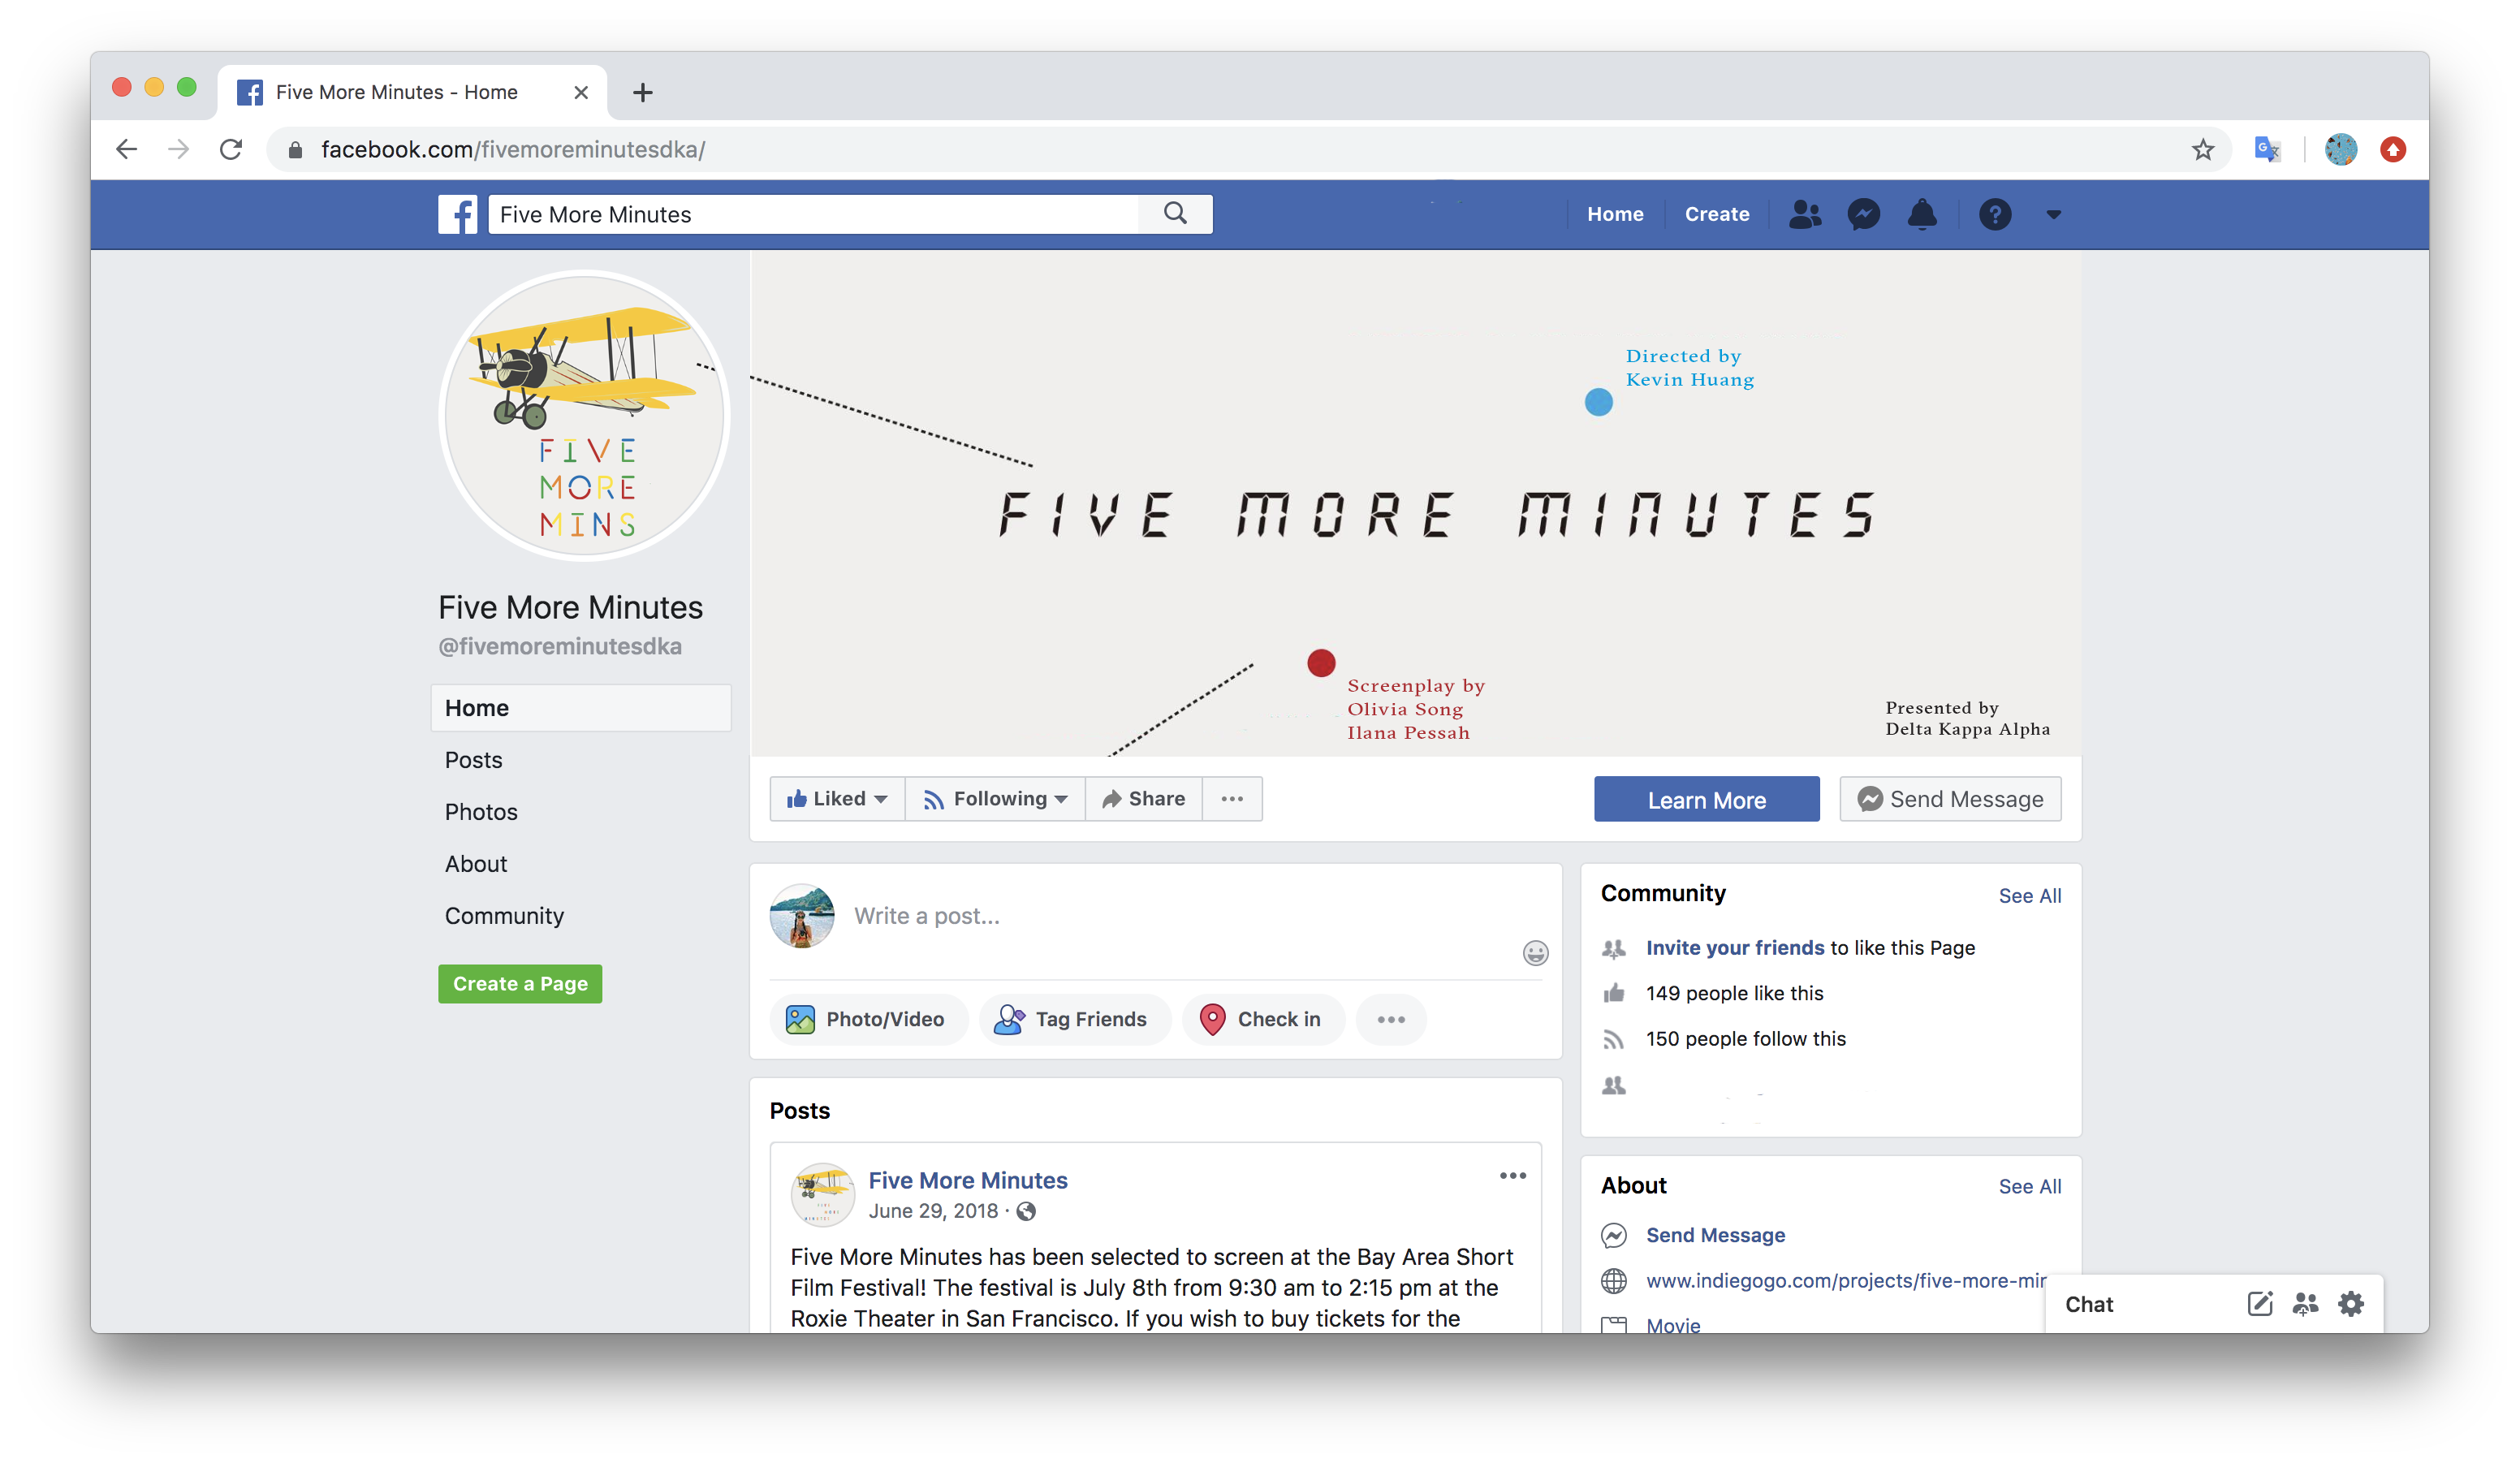This screenshot has width=2520, height=1463.
Task: Go back with browser back arrow
Action: point(126,149)
